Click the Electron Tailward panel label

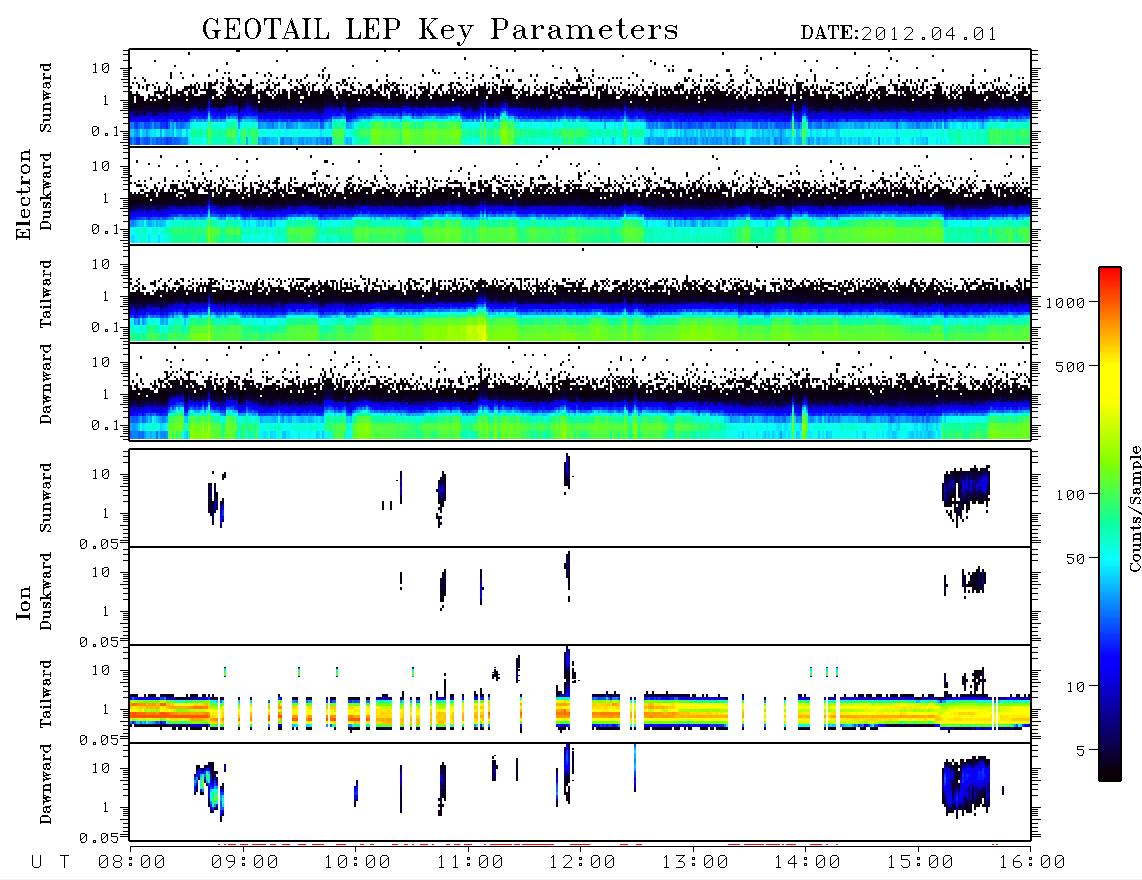click(x=46, y=294)
